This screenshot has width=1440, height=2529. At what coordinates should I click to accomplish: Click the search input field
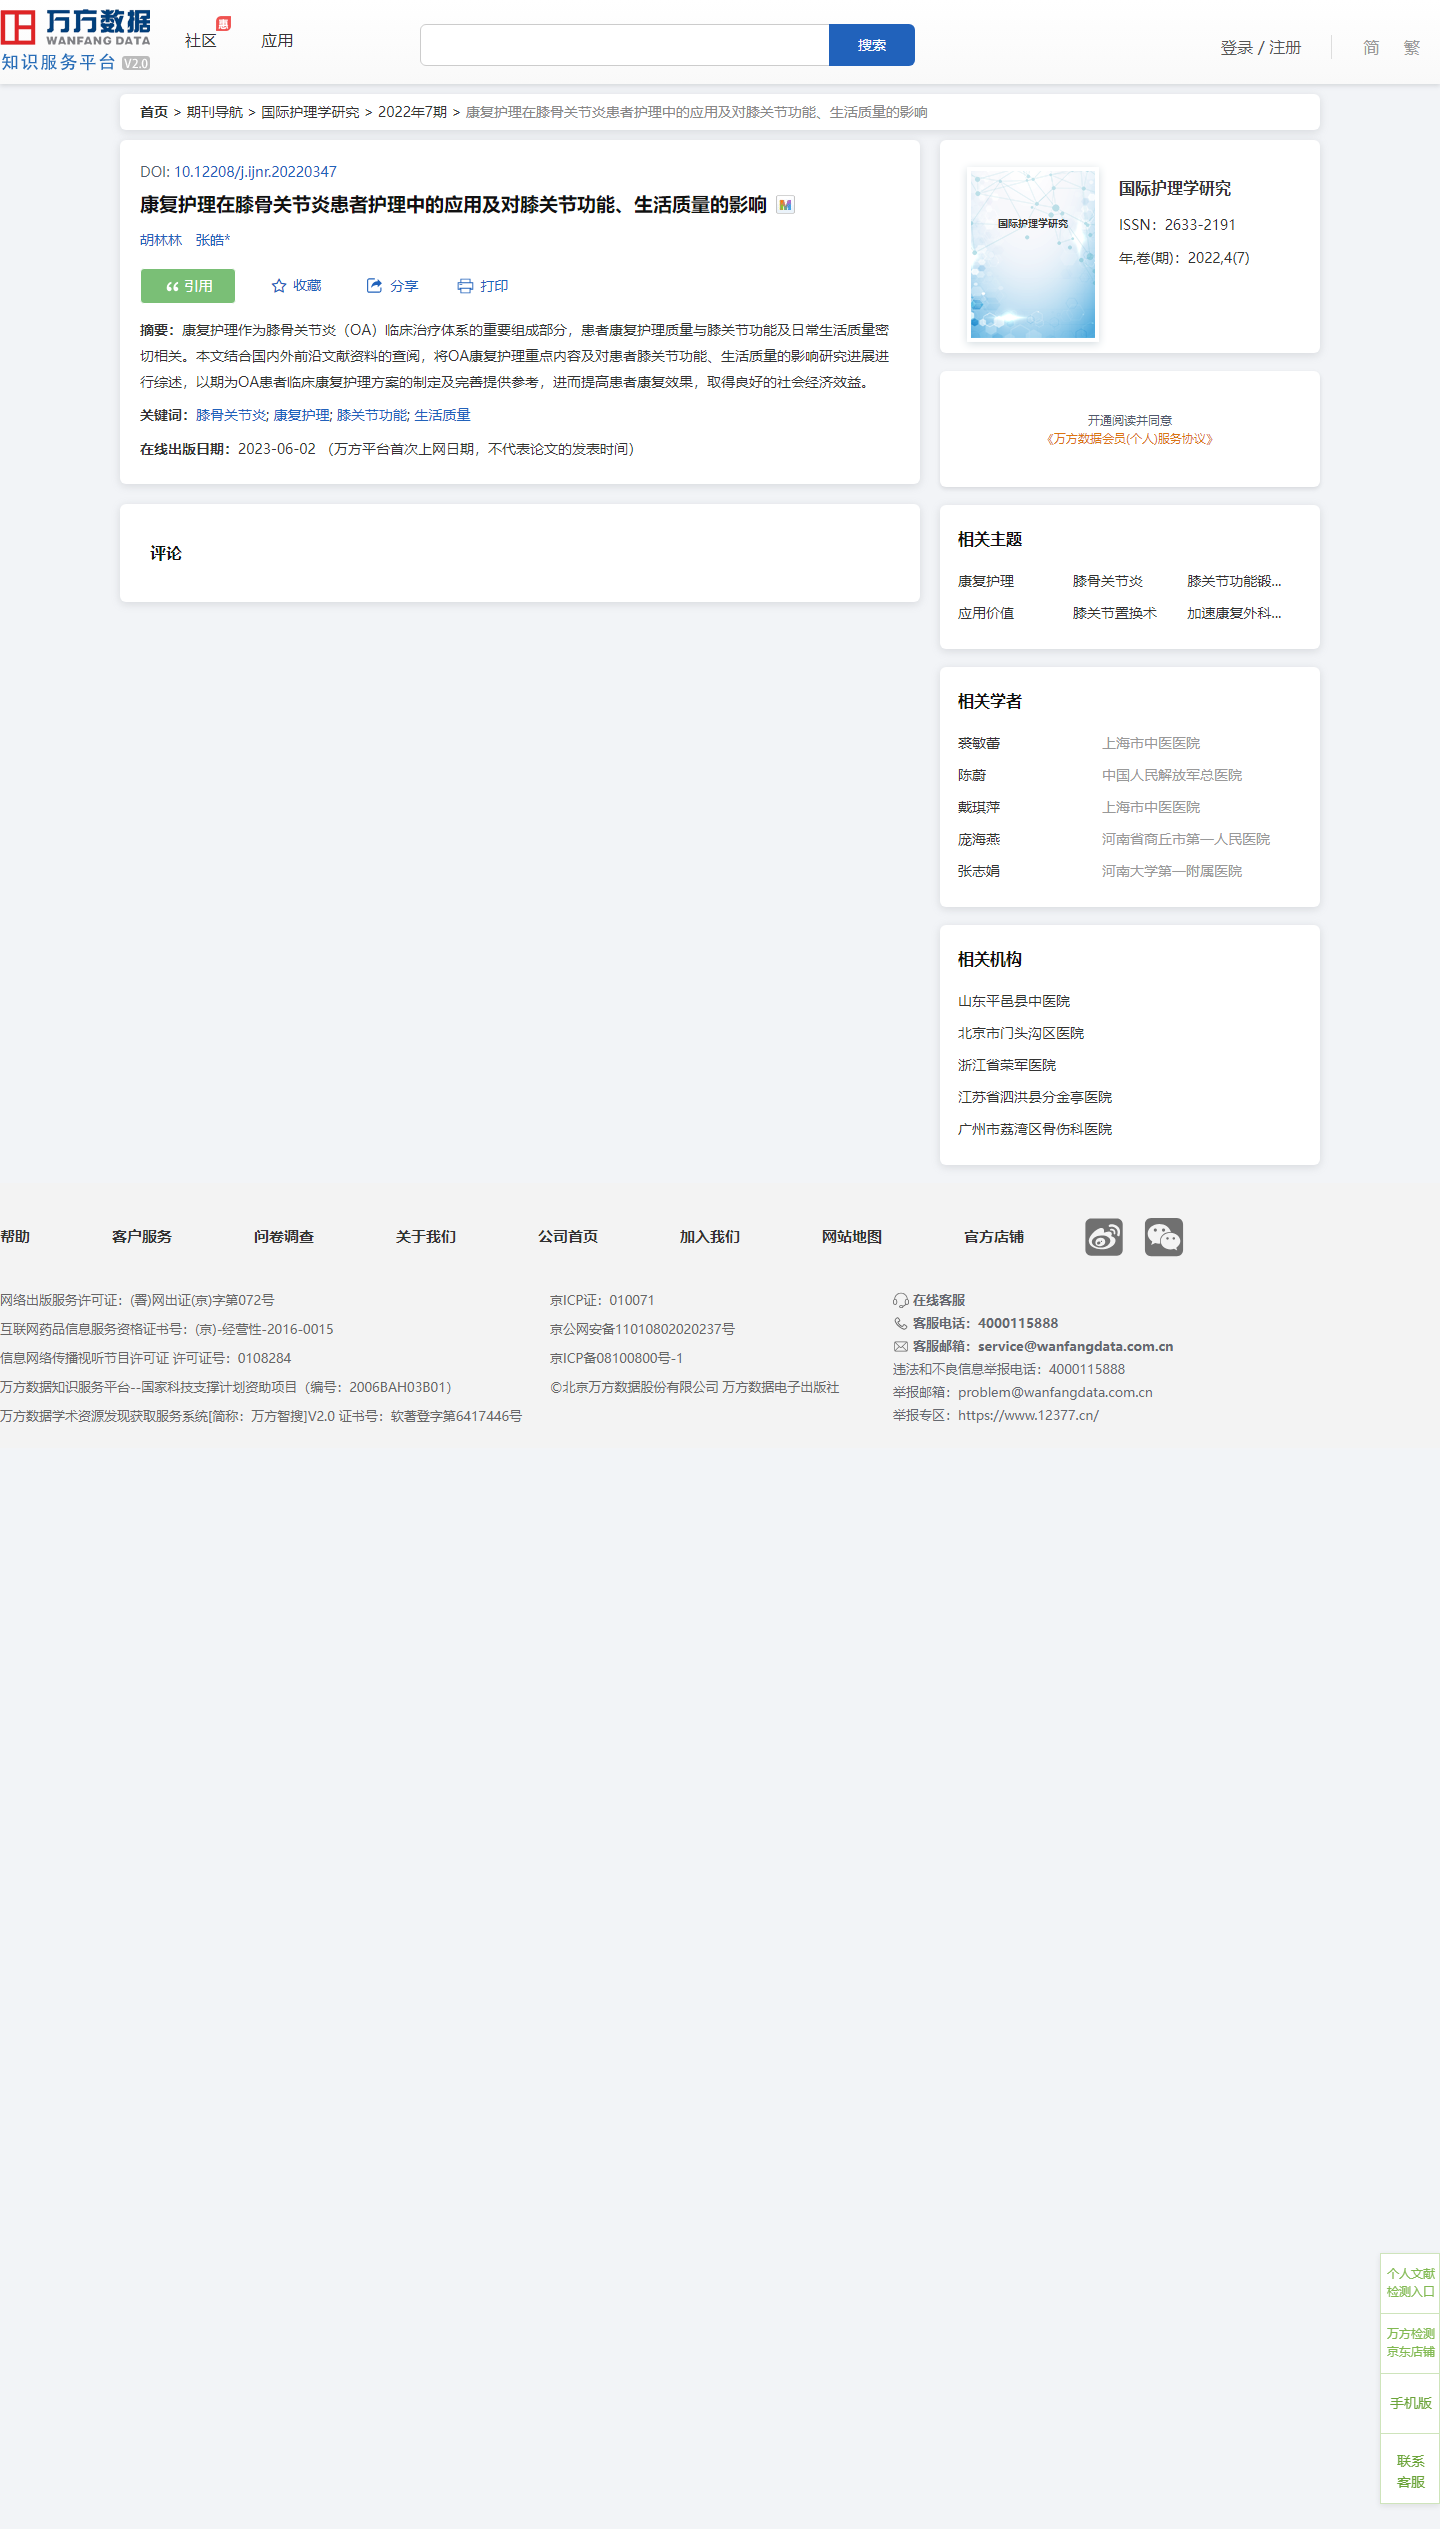625,45
